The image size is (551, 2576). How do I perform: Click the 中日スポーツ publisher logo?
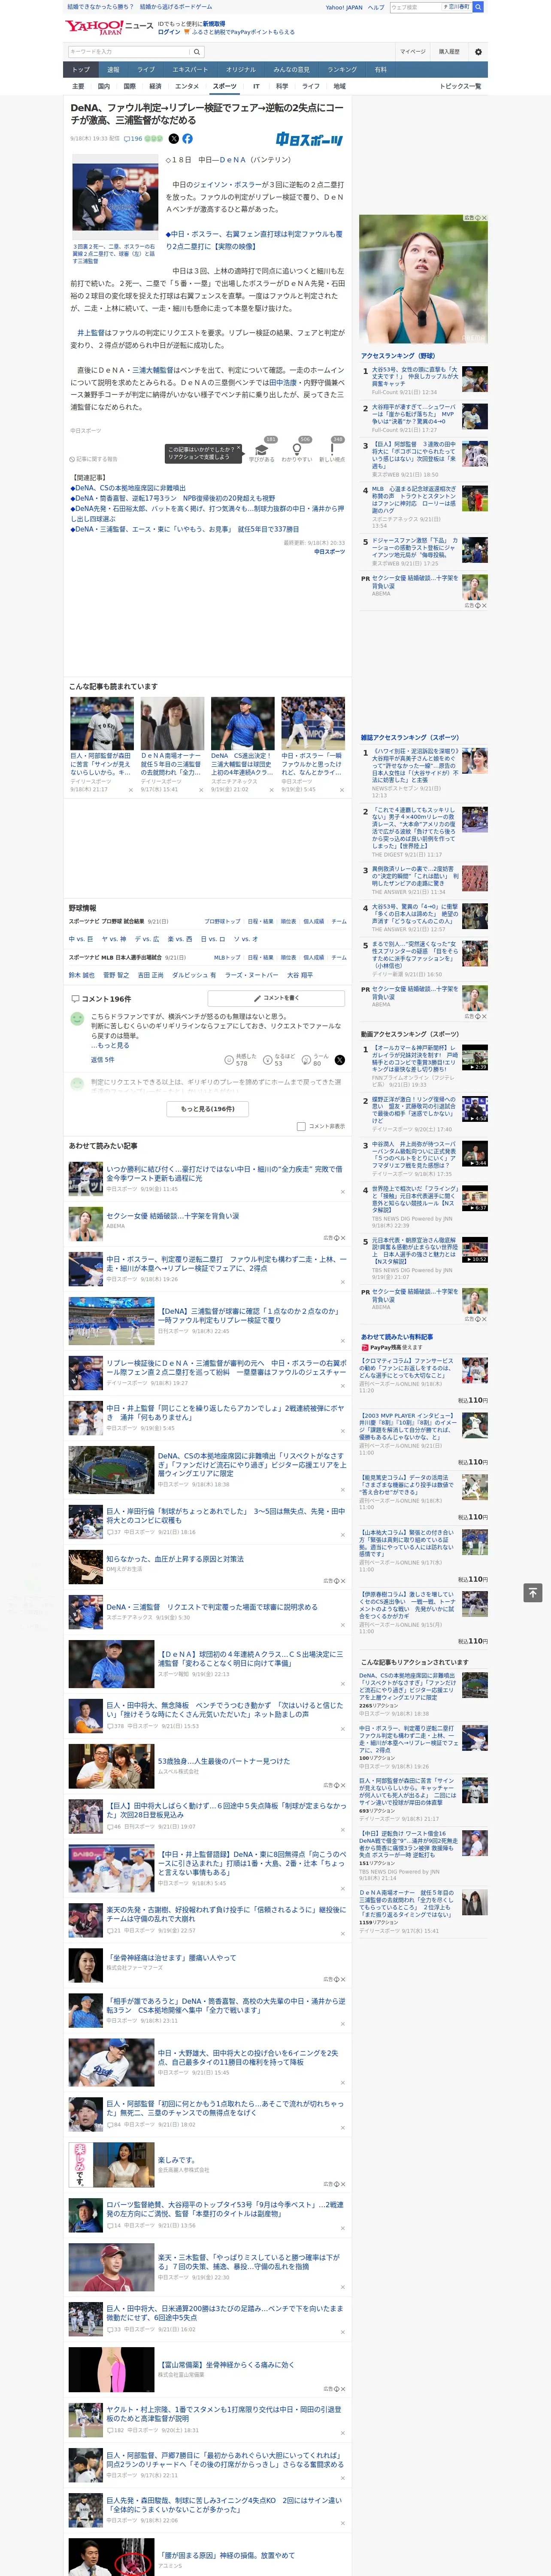click(x=310, y=140)
